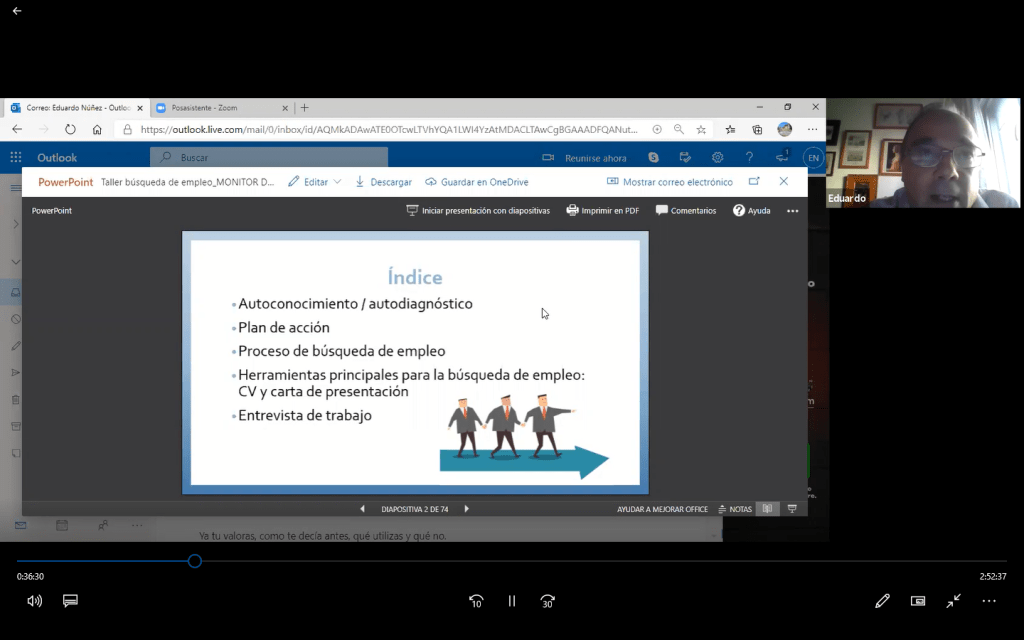Click Guardar en OneDrive
Viewport: 1024px width, 640px height.
click(476, 182)
